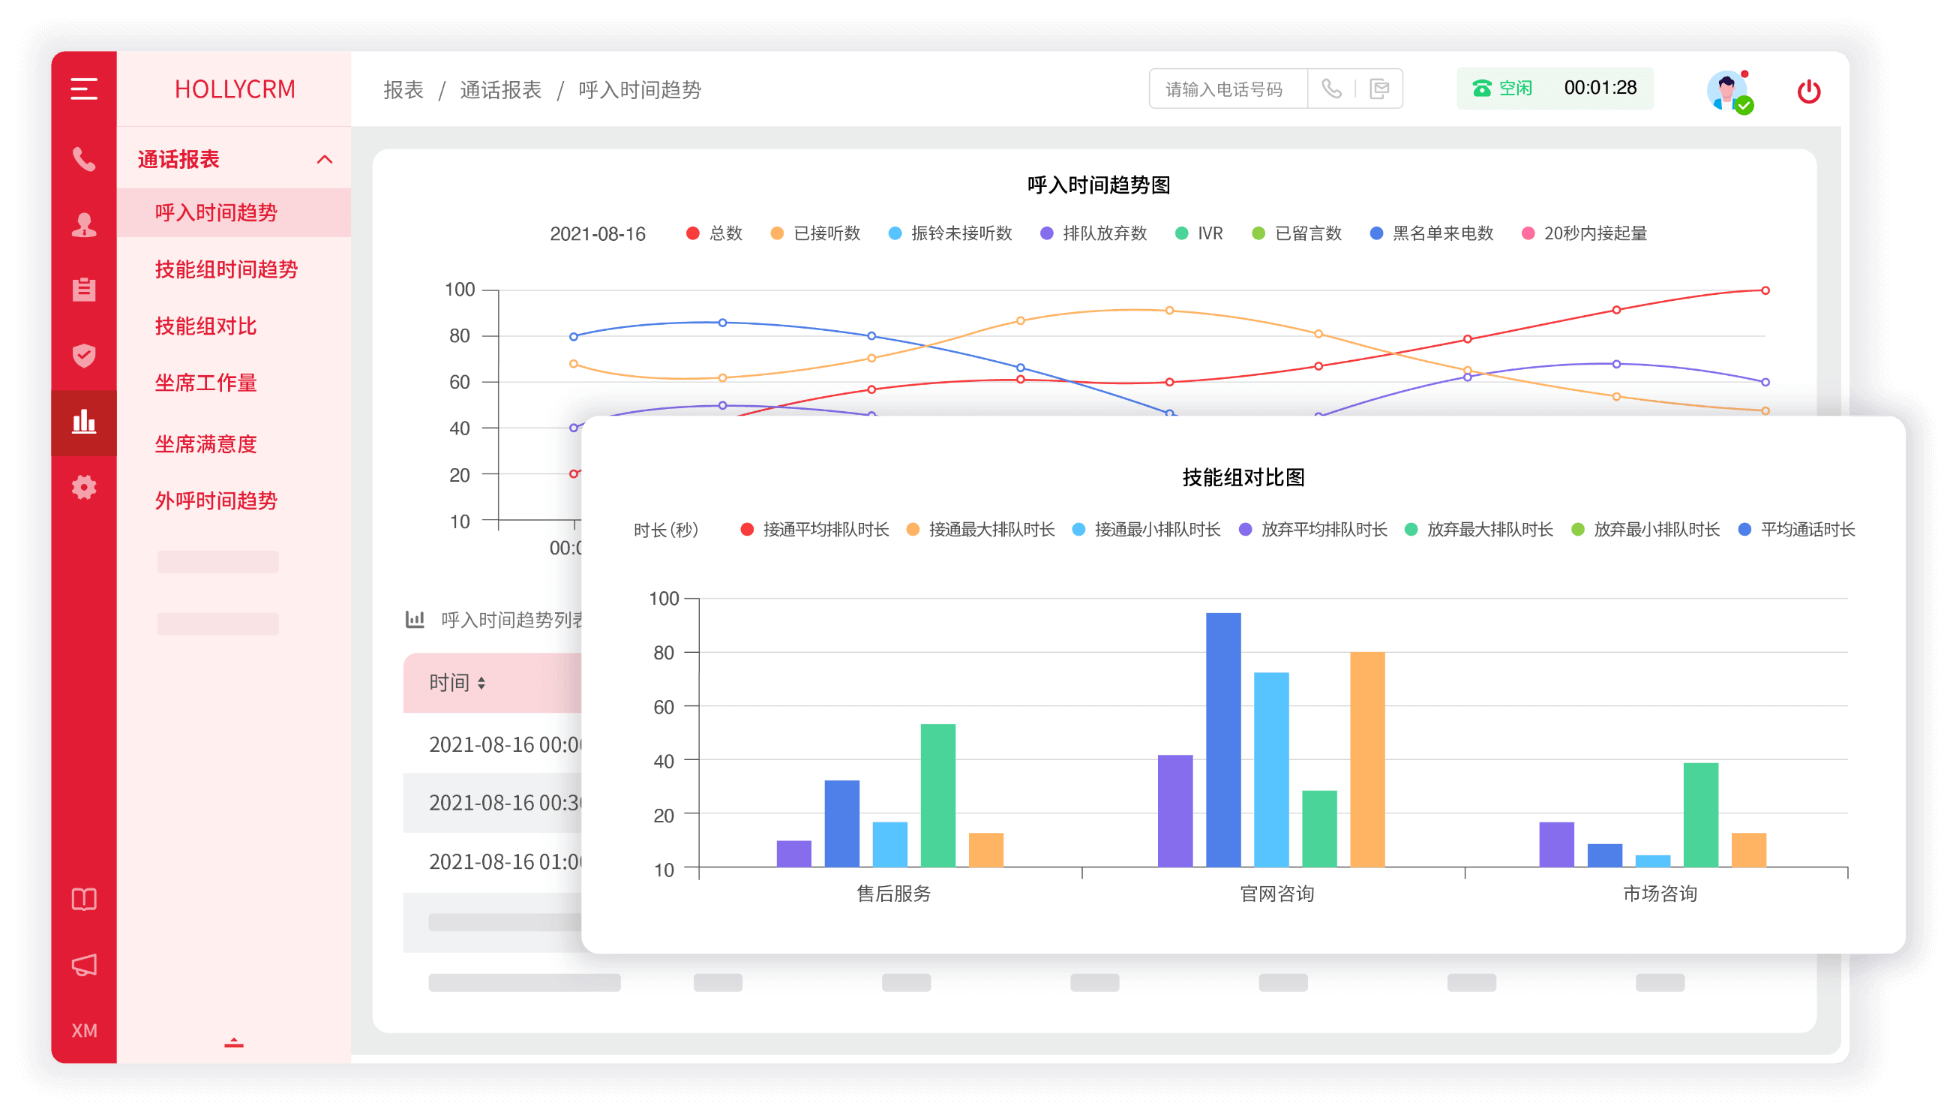The height and width of the screenshot is (1115, 1950).
Task: Click the hamburger menu icon
Action: coord(84,89)
